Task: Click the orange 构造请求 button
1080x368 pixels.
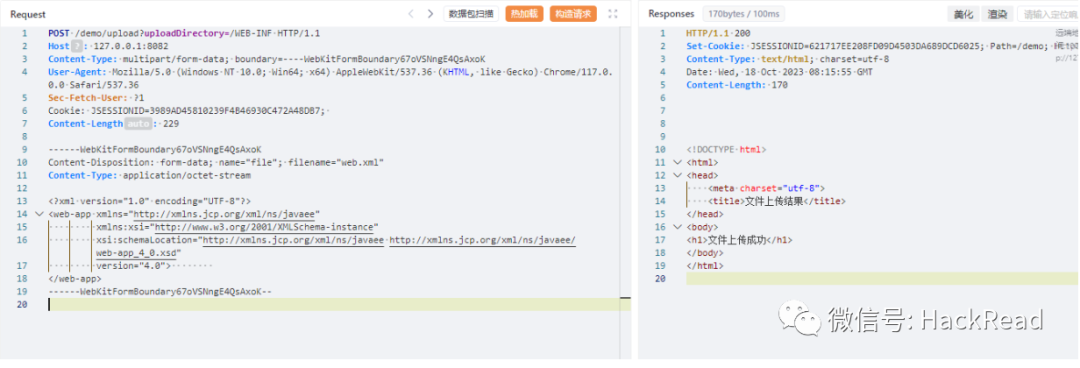Action: coord(573,14)
